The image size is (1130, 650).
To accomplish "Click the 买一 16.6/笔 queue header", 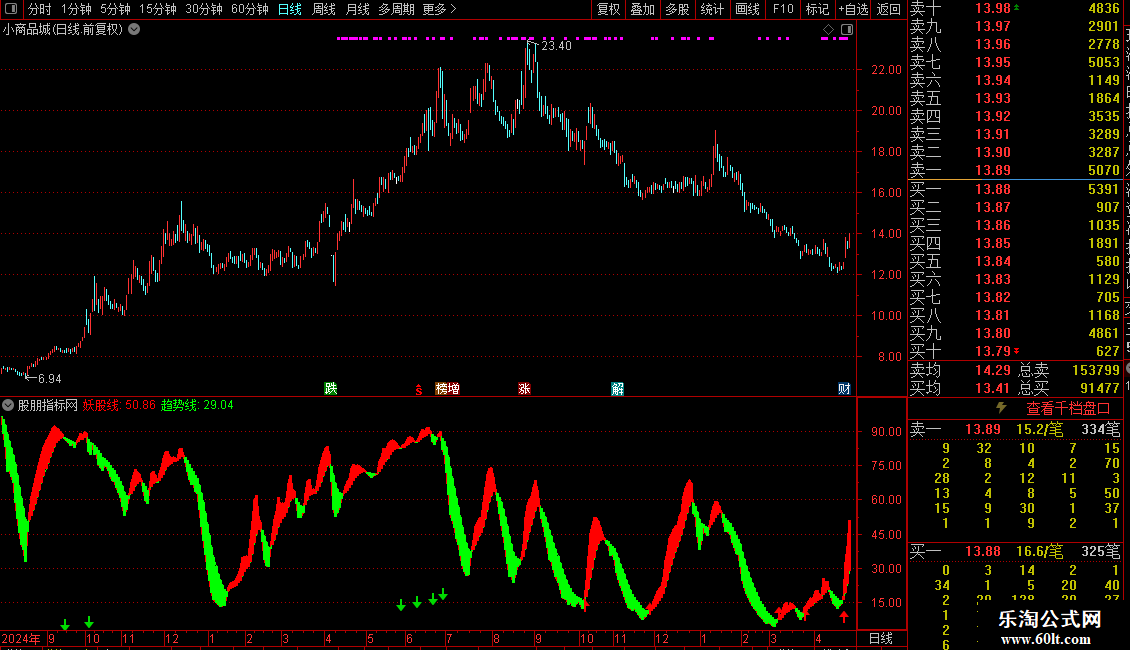I will [x=1015, y=551].
